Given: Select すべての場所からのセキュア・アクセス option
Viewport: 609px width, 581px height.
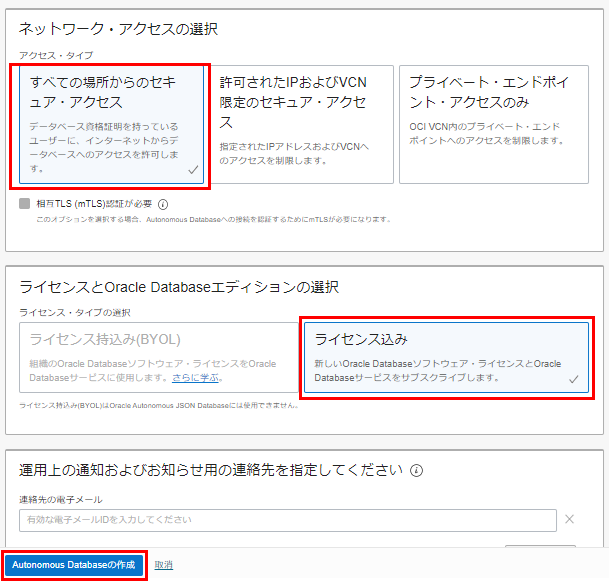Looking at the screenshot, I should [x=108, y=126].
